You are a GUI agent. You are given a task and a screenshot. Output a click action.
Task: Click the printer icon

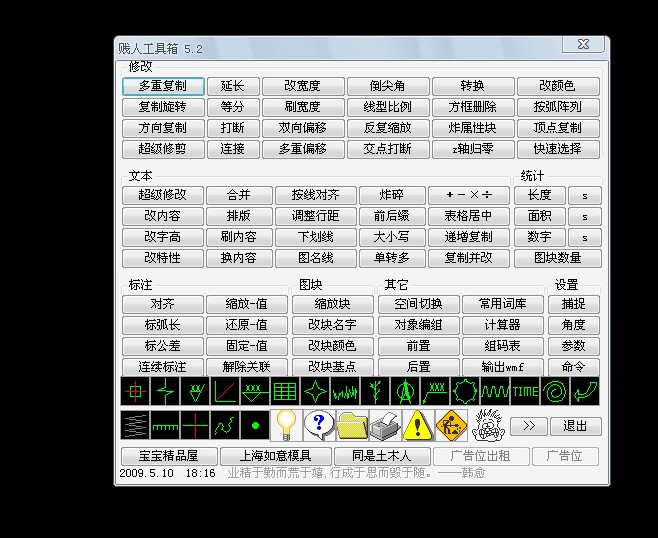(384, 425)
